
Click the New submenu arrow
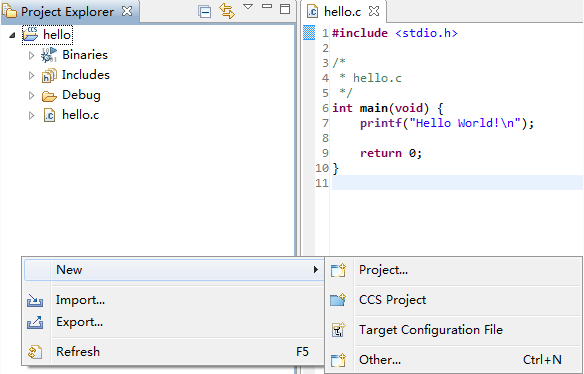316,269
